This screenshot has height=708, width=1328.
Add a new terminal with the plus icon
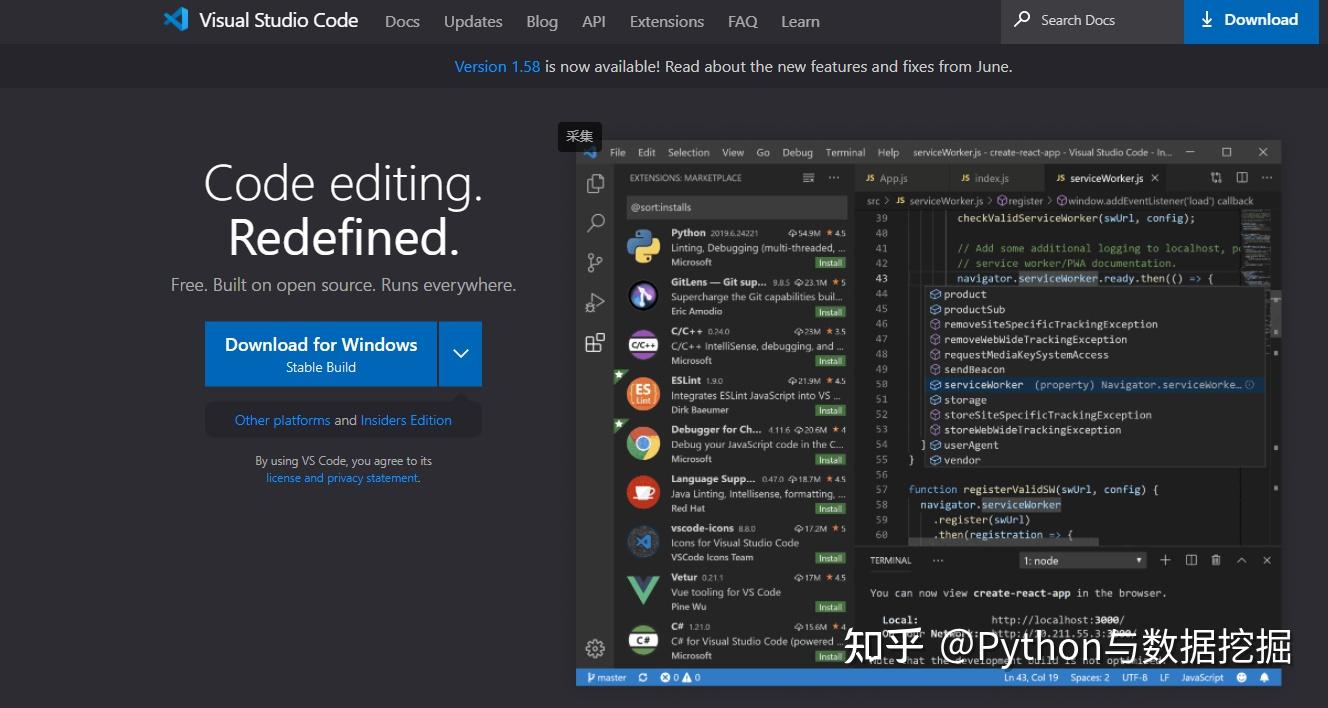tap(1165, 559)
